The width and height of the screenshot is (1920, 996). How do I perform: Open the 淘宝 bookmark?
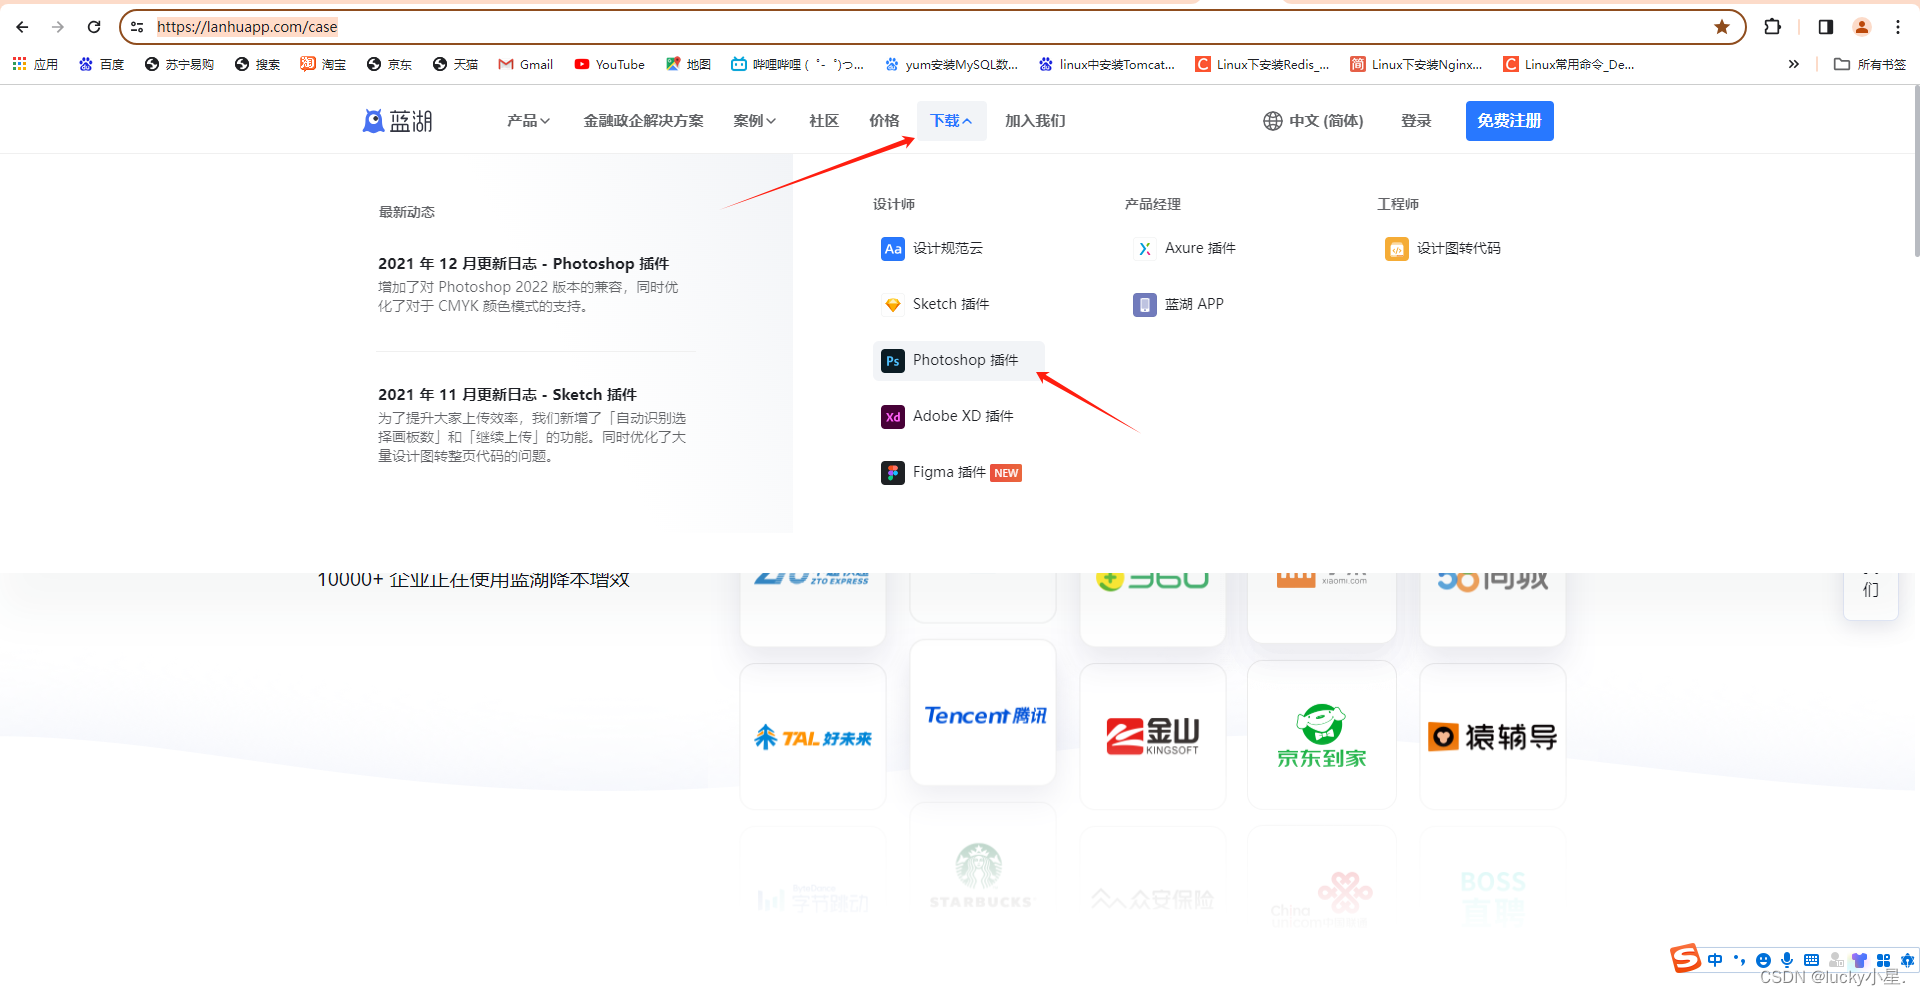pyautogui.click(x=323, y=64)
